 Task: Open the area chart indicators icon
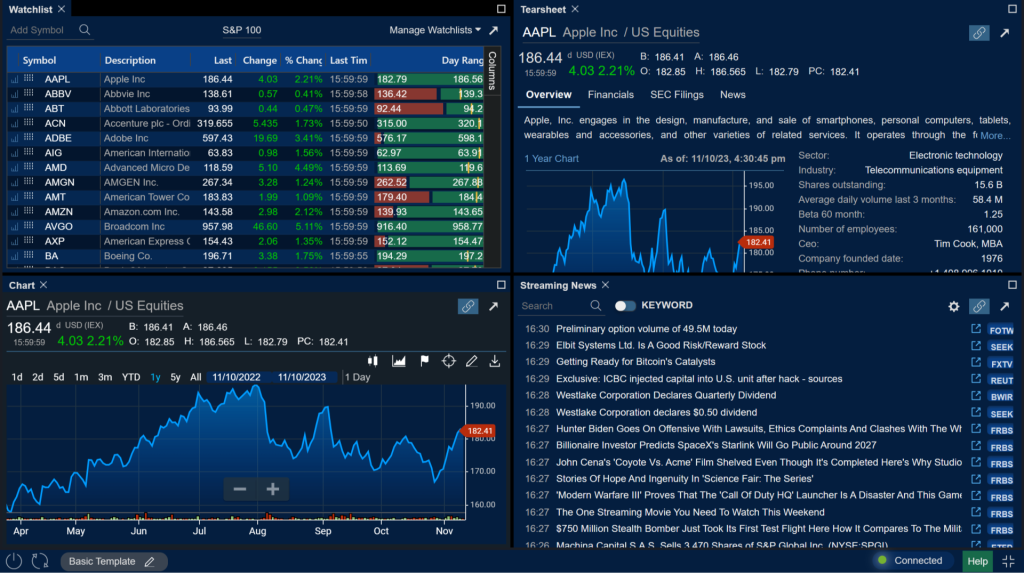(x=398, y=361)
